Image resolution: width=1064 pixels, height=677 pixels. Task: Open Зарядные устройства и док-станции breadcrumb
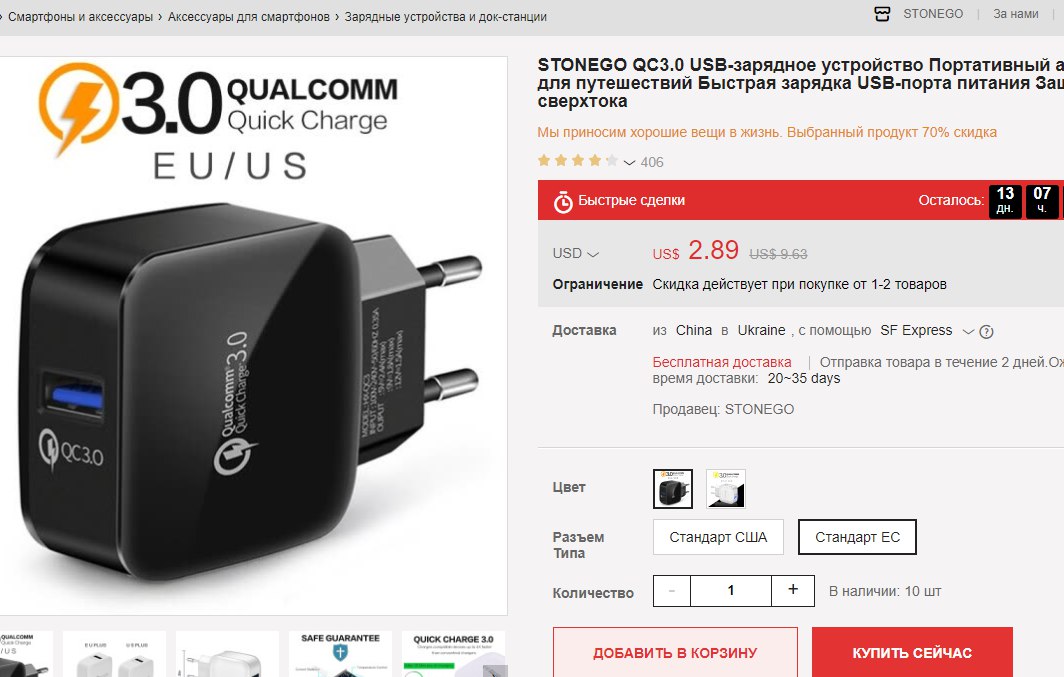[445, 17]
